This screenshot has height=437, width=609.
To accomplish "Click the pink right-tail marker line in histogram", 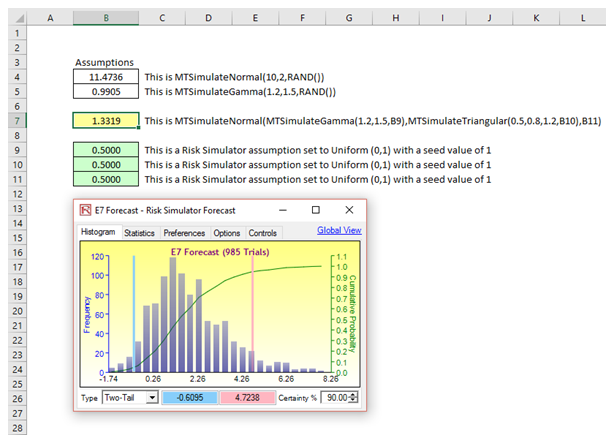I will pos(252,313).
